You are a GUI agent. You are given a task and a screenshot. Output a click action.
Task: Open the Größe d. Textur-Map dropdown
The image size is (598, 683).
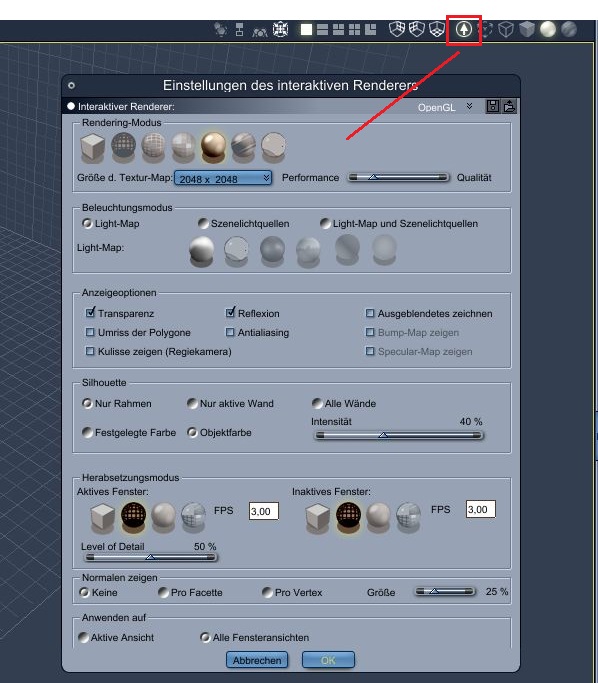tap(223, 178)
